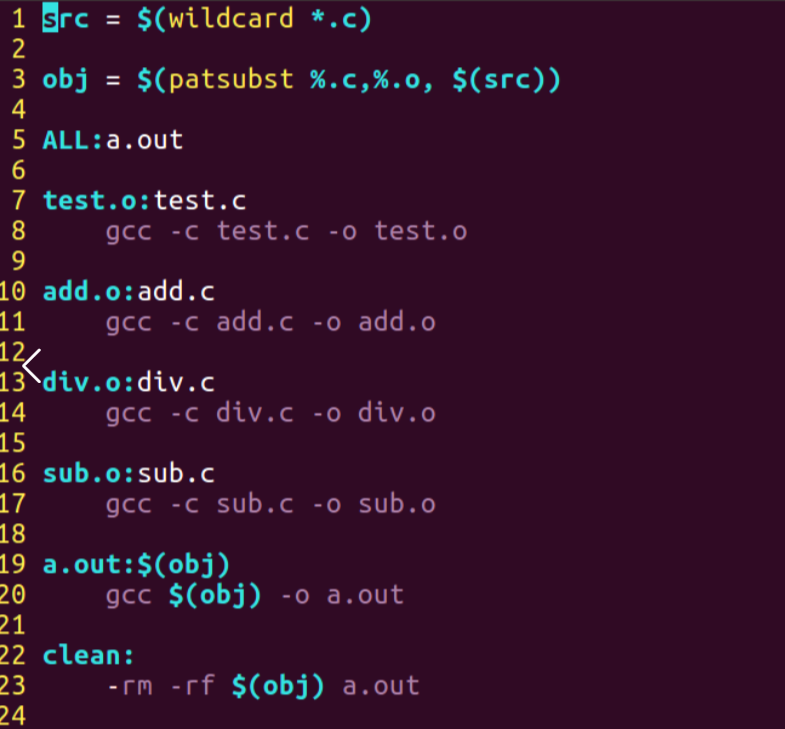Viewport: 785px width, 729px height.
Task: Click the 'a.out:$(obj)' rule on line 19
Action: (x=136, y=565)
